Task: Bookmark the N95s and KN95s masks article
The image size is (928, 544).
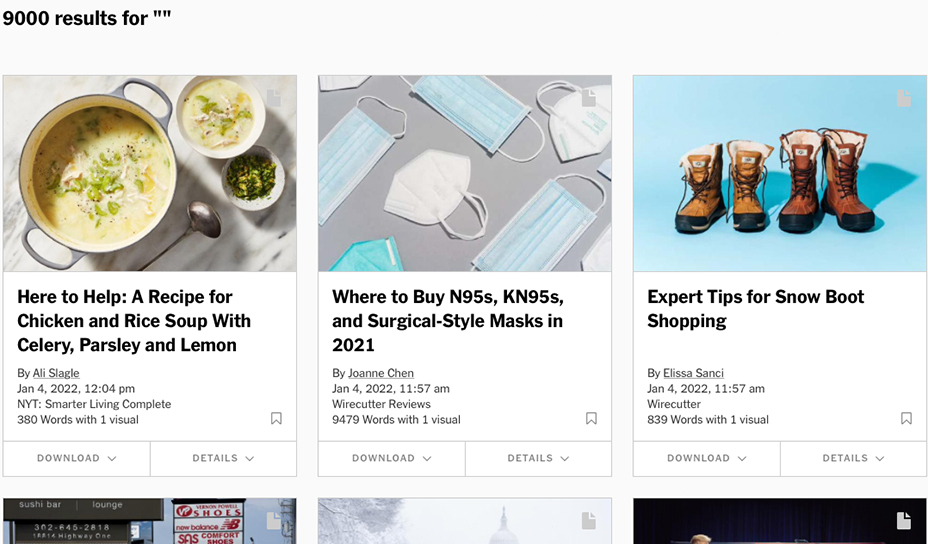Action: (591, 419)
